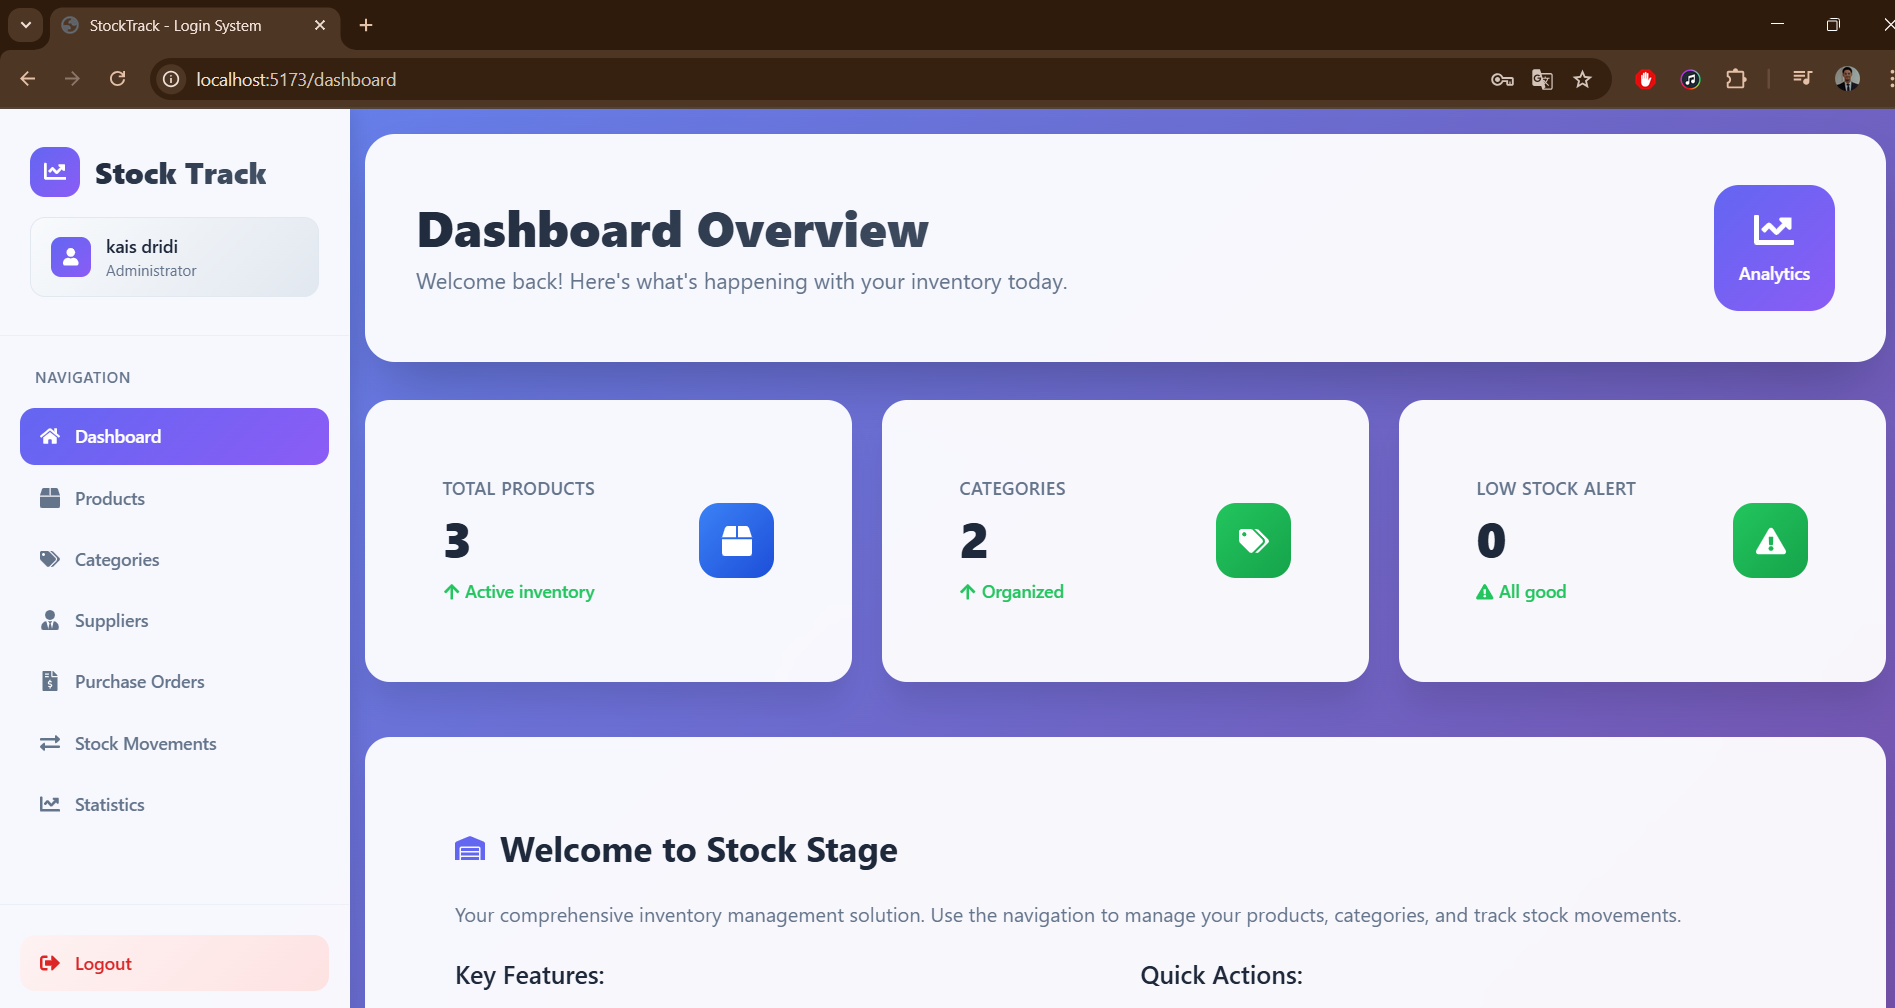Go back using the browser back arrow

(28, 79)
